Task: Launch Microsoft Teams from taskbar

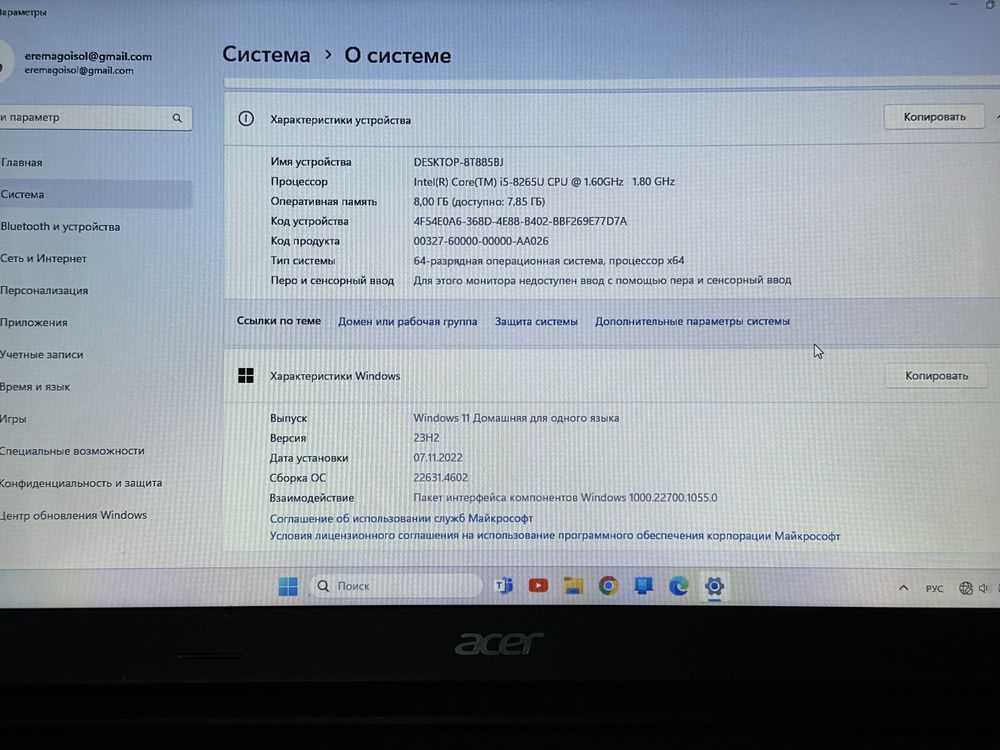Action: tap(504, 585)
